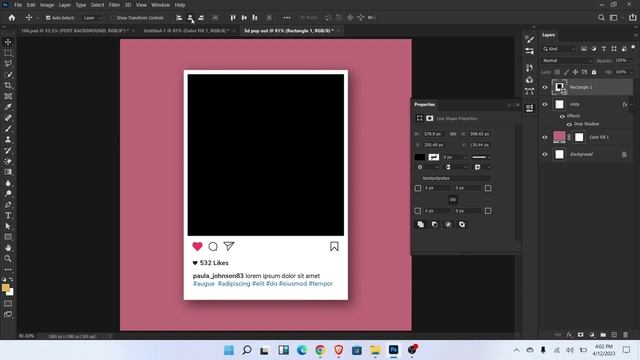
Task: Open Microsoft Edge from the taskbar
Action: coord(302,350)
